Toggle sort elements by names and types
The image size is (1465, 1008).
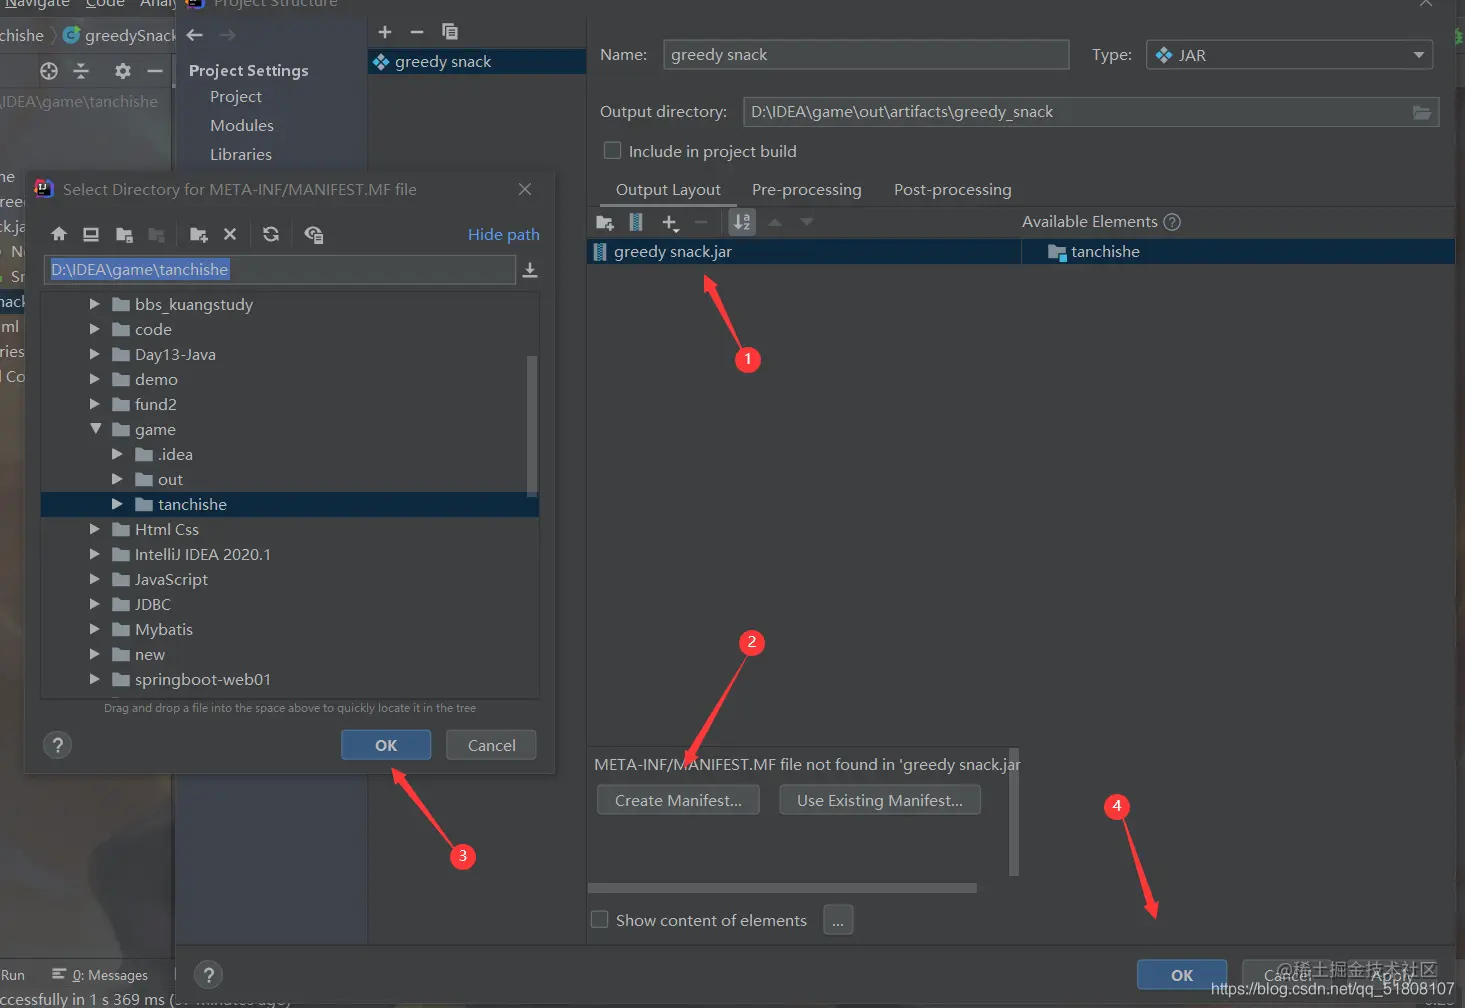[x=742, y=222]
